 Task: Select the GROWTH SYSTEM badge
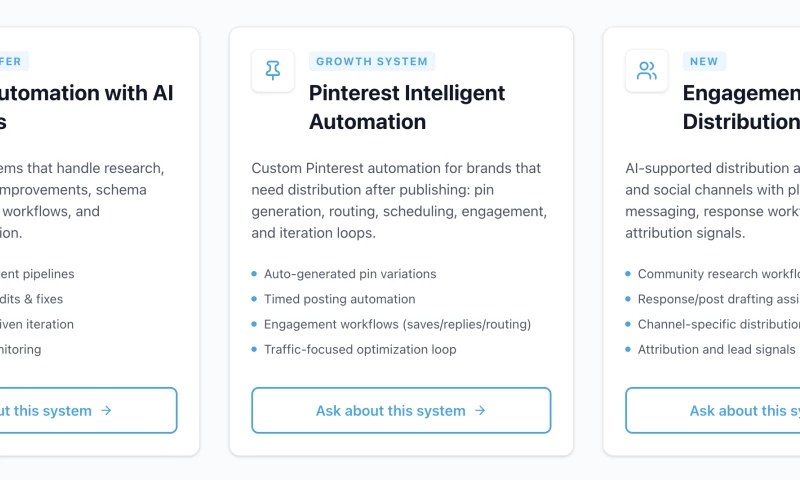point(372,61)
